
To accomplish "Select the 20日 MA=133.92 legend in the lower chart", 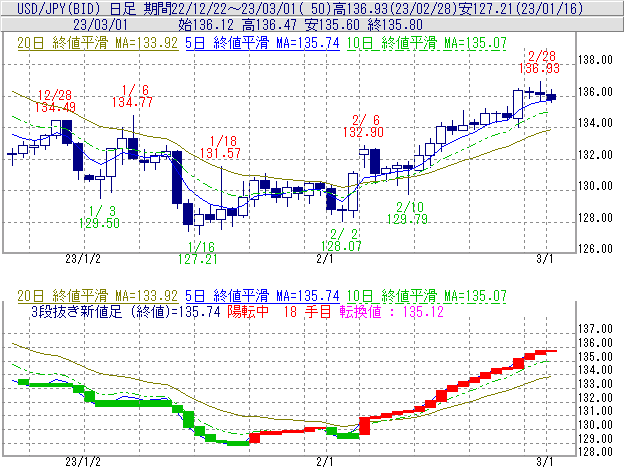I will click(x=97, y=296).
